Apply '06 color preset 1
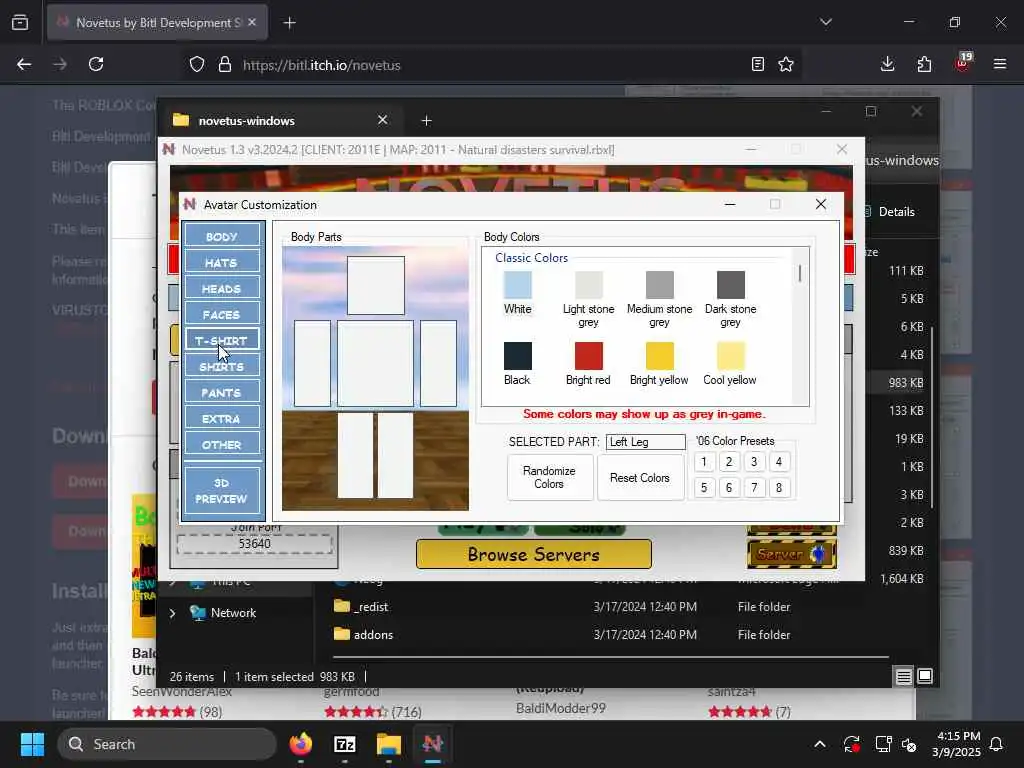This screenshot has height=768, width=1024. tap(704, 462)
